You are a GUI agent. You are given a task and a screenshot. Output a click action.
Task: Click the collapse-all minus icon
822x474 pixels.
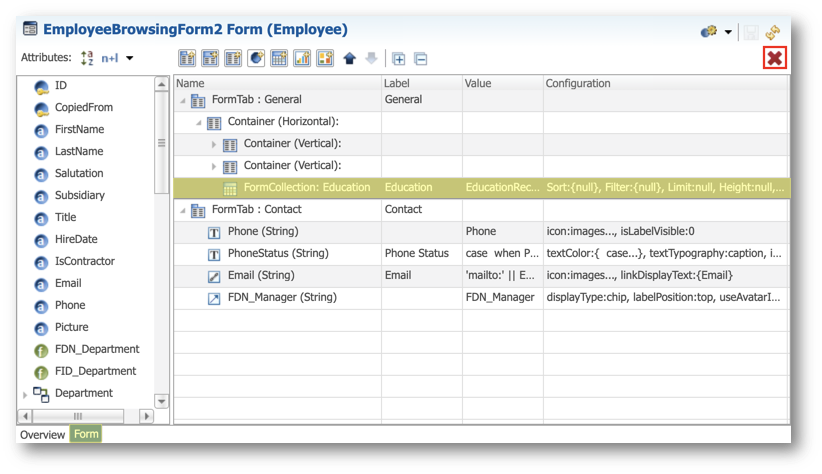[x=420, y=59]
